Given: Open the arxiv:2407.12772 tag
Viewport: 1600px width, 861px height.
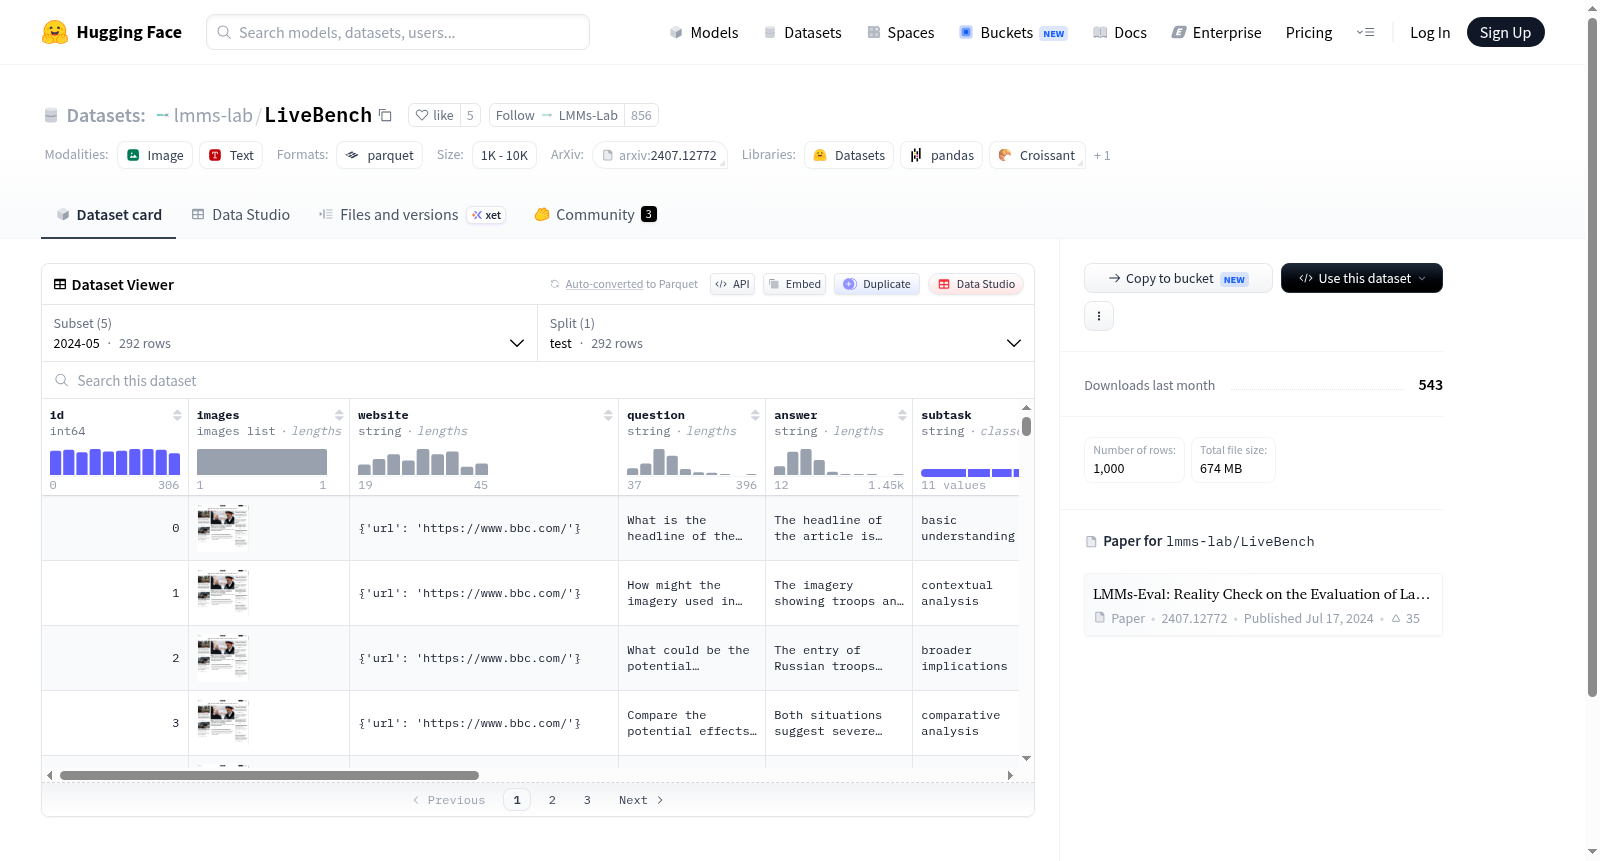Looking at the screenshot, I should tap(660, 155).
